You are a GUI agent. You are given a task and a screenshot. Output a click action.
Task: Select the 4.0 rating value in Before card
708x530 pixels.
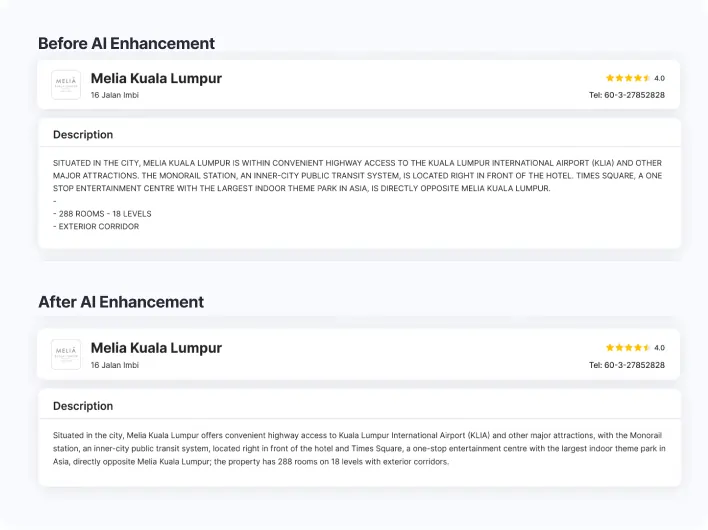(660, 78)
